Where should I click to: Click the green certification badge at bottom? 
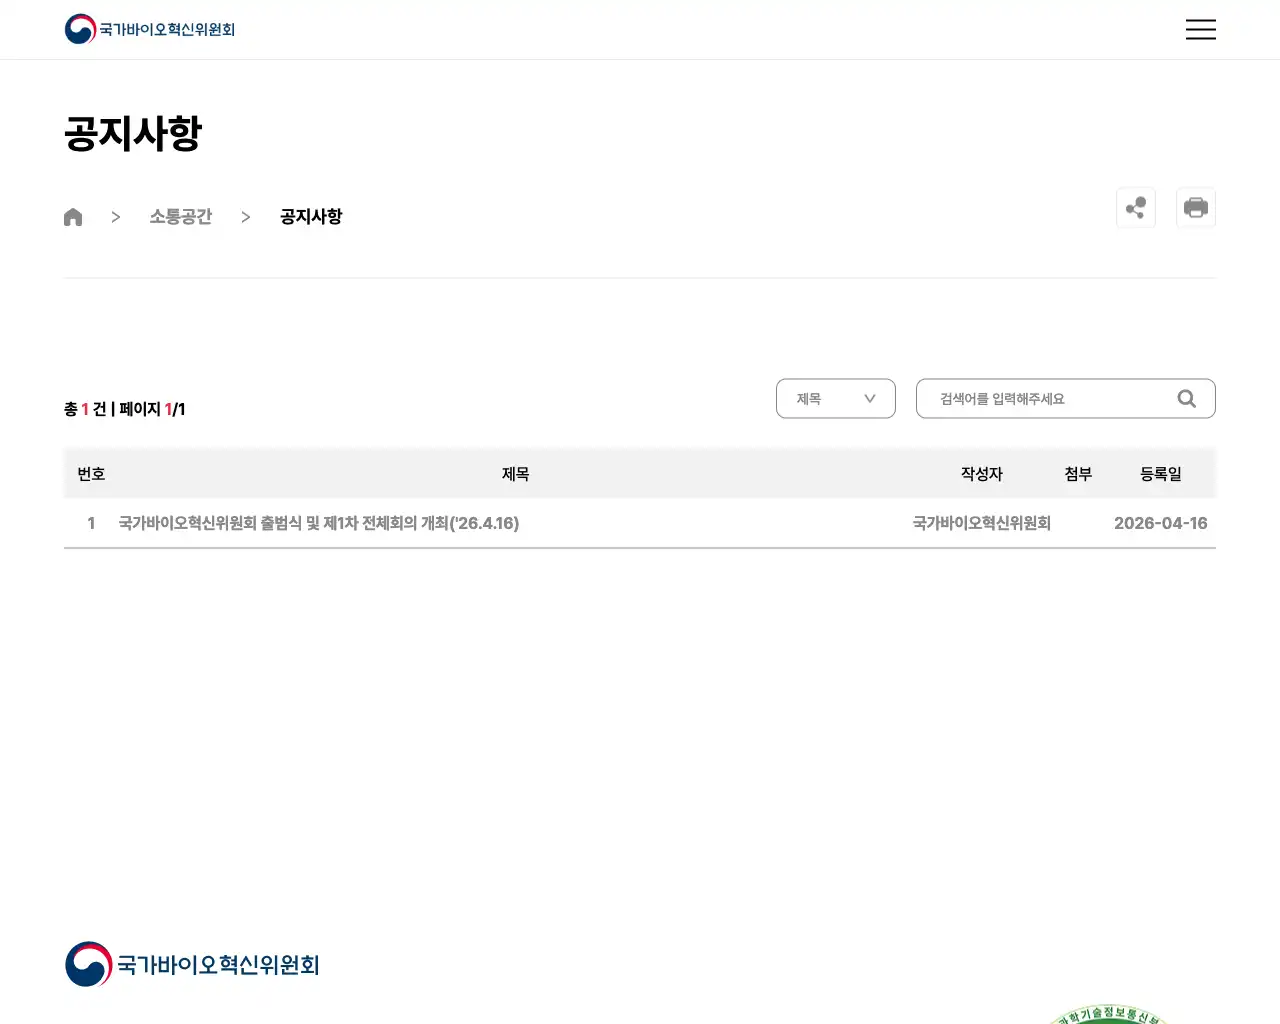pyautogui.click(x=1110, y=1014)
